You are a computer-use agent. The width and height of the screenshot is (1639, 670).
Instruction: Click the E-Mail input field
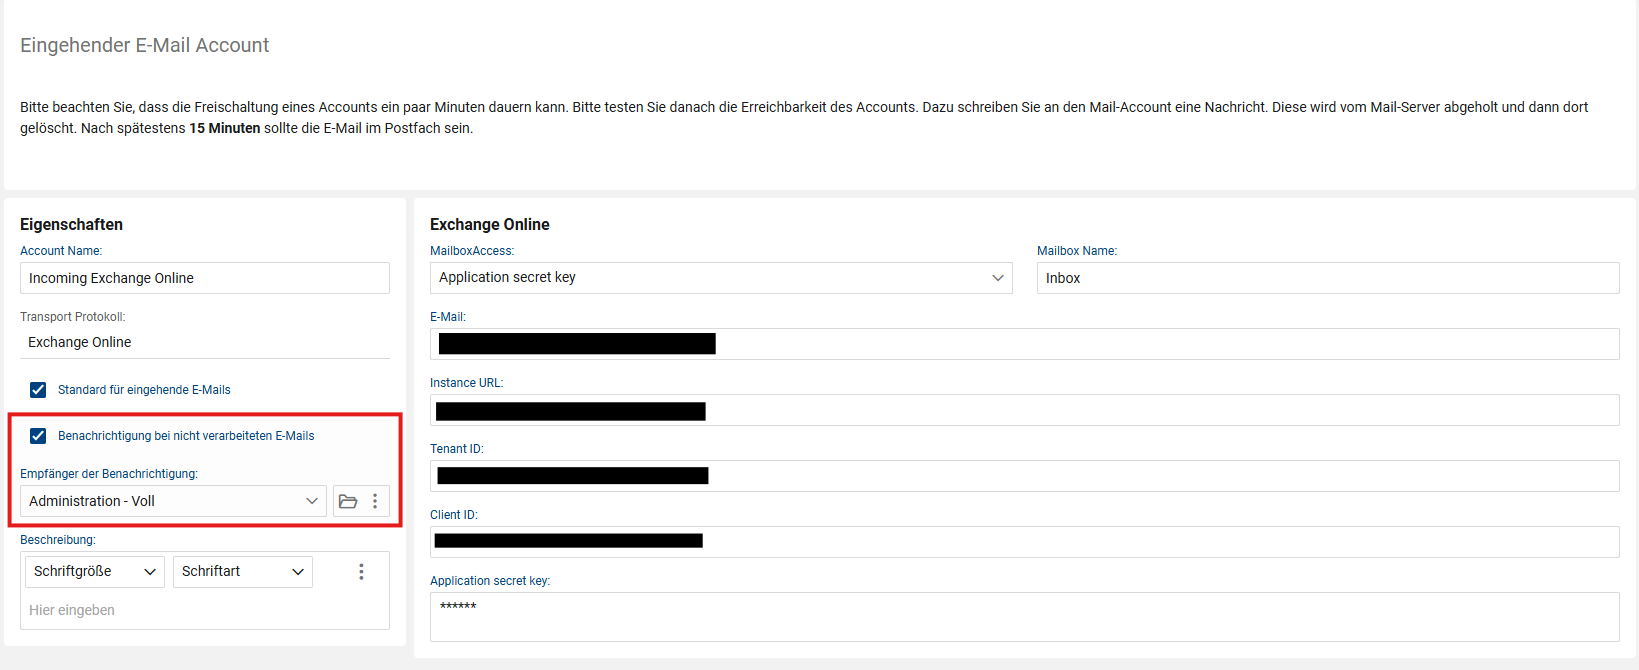tap(1025, 344)
